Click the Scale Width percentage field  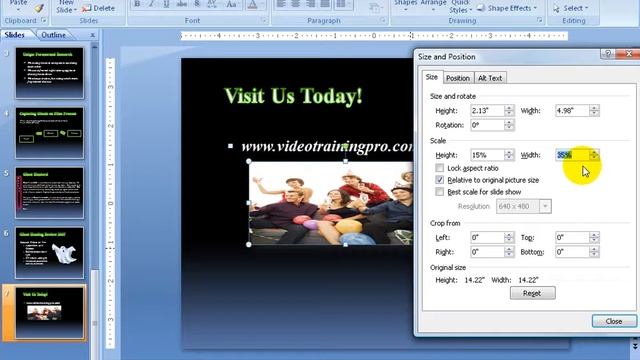coord(572,155)
